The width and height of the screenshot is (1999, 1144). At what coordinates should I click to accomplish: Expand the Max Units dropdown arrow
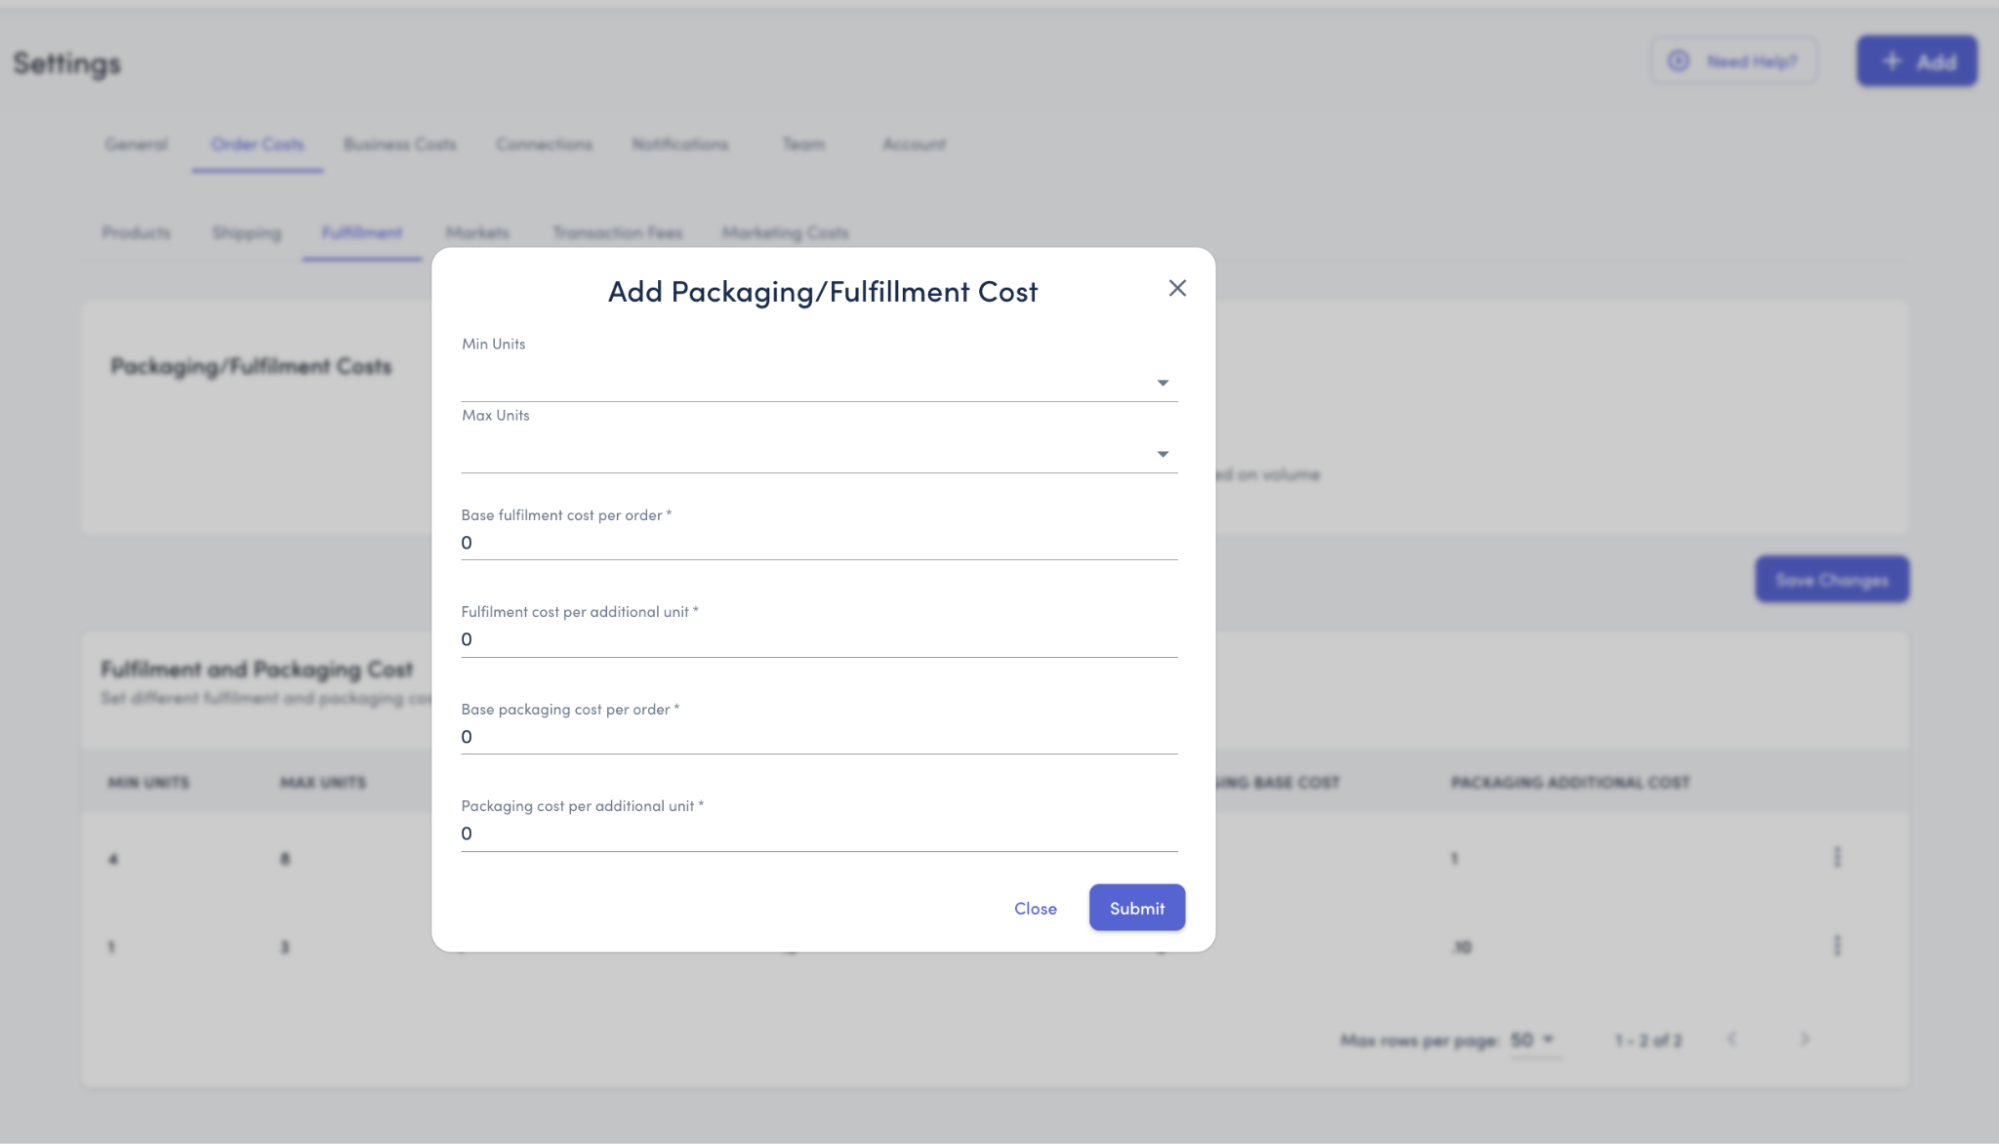point(1162,454)
